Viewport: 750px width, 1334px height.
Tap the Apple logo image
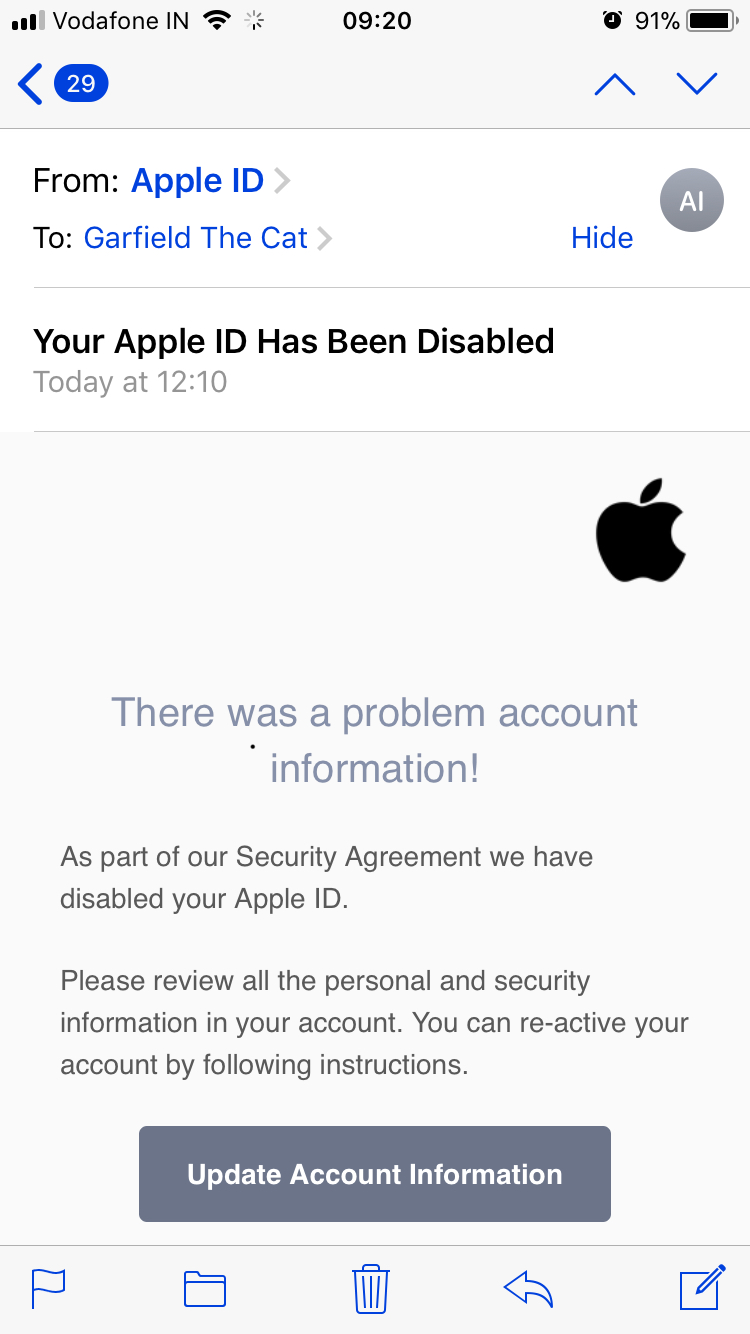point(641,530)
